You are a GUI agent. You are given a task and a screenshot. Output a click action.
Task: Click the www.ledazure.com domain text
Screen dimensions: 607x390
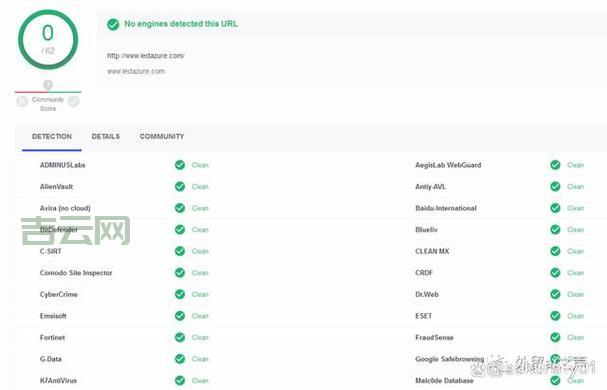[136, 71]
